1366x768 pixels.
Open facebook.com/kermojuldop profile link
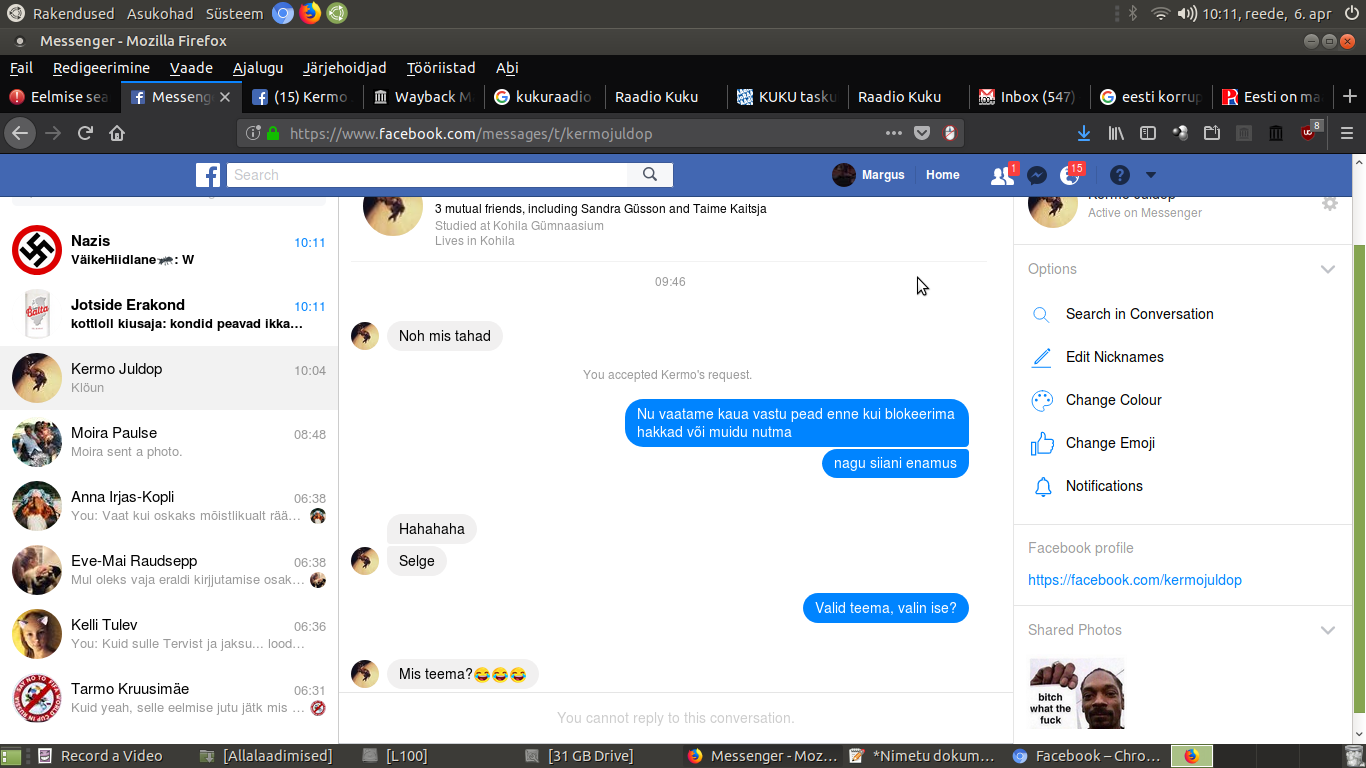pyautogui.click(x=1135, y=580)
